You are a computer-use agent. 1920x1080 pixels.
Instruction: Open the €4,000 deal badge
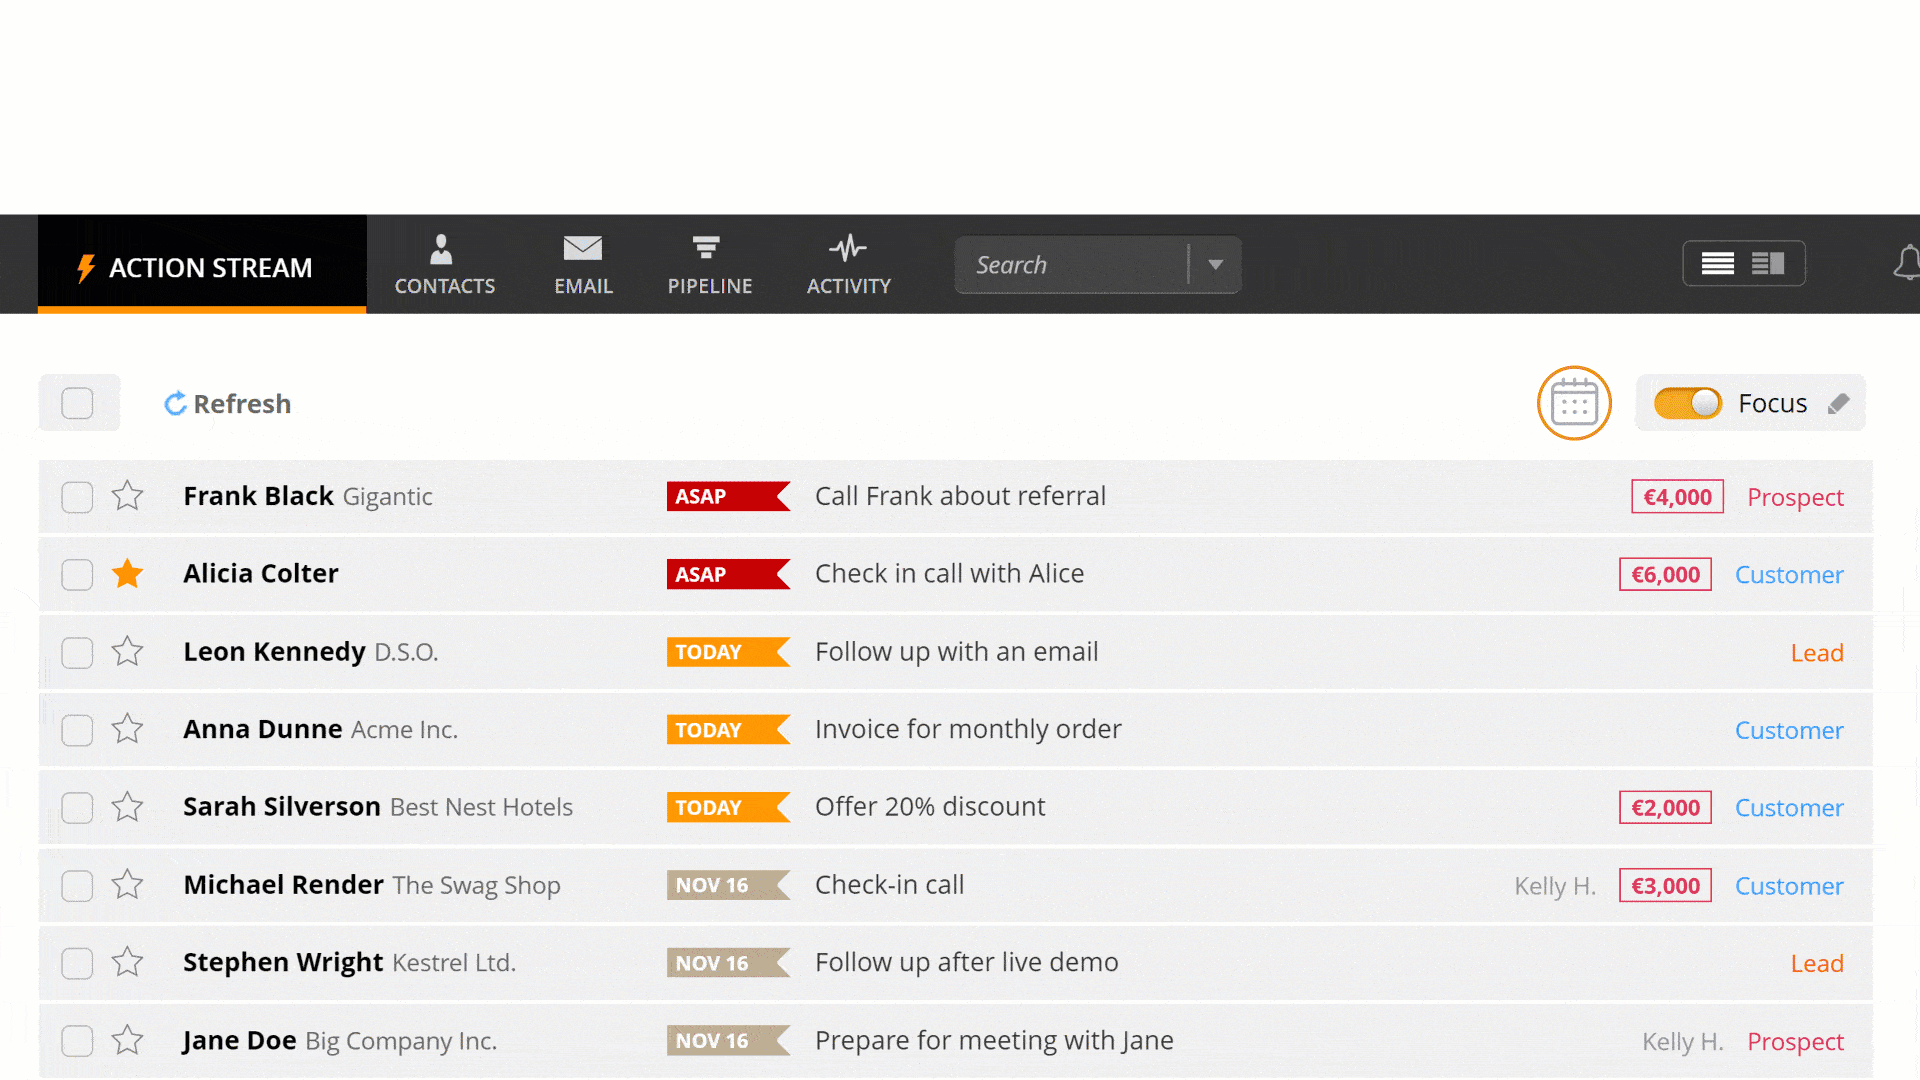pos(1677,497)
